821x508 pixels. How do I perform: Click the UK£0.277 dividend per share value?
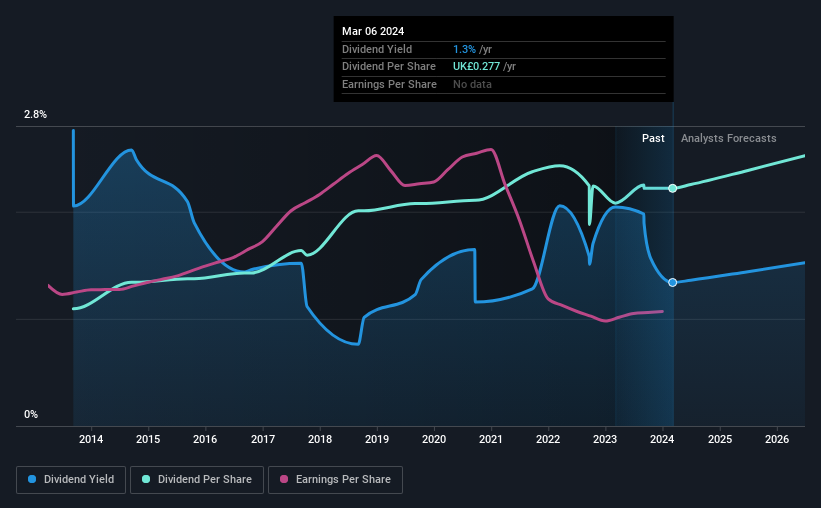(476, 67)
